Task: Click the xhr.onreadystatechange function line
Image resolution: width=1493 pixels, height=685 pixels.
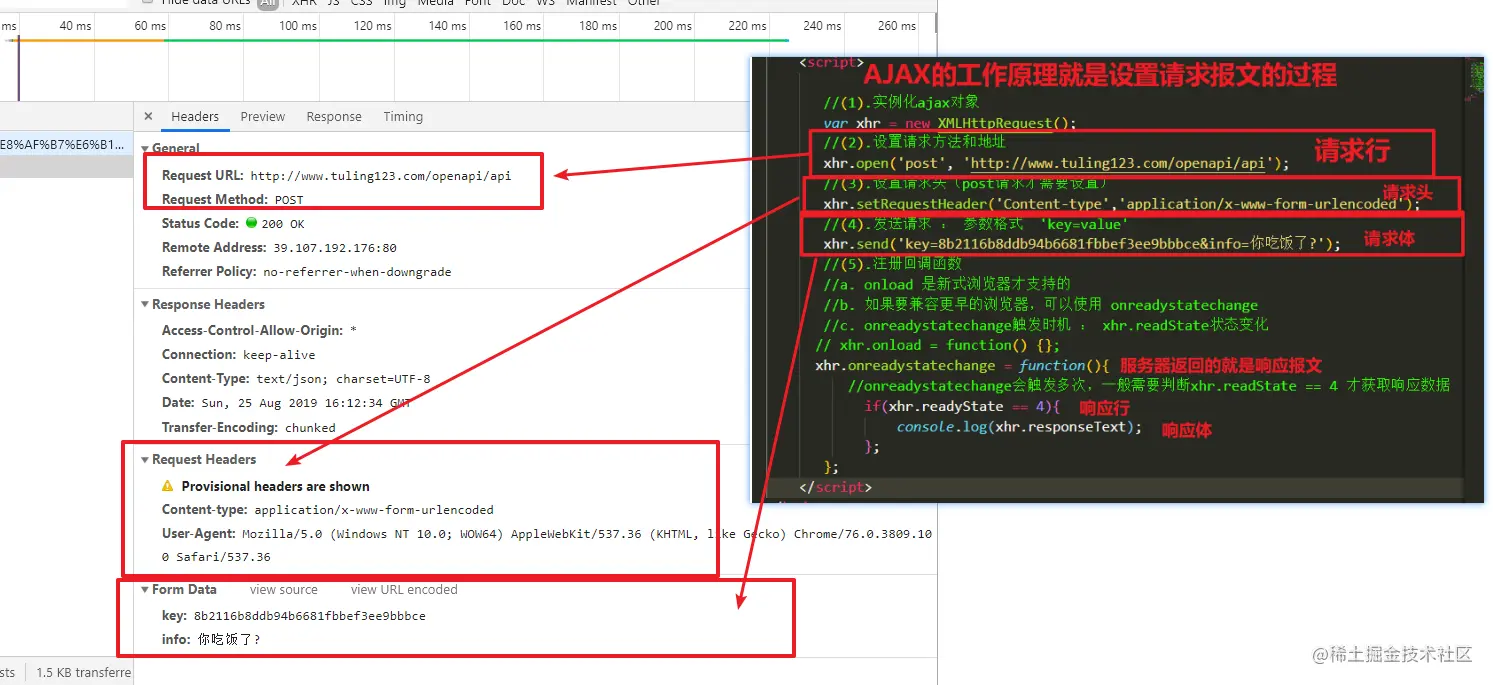Action: coord(962,365)
